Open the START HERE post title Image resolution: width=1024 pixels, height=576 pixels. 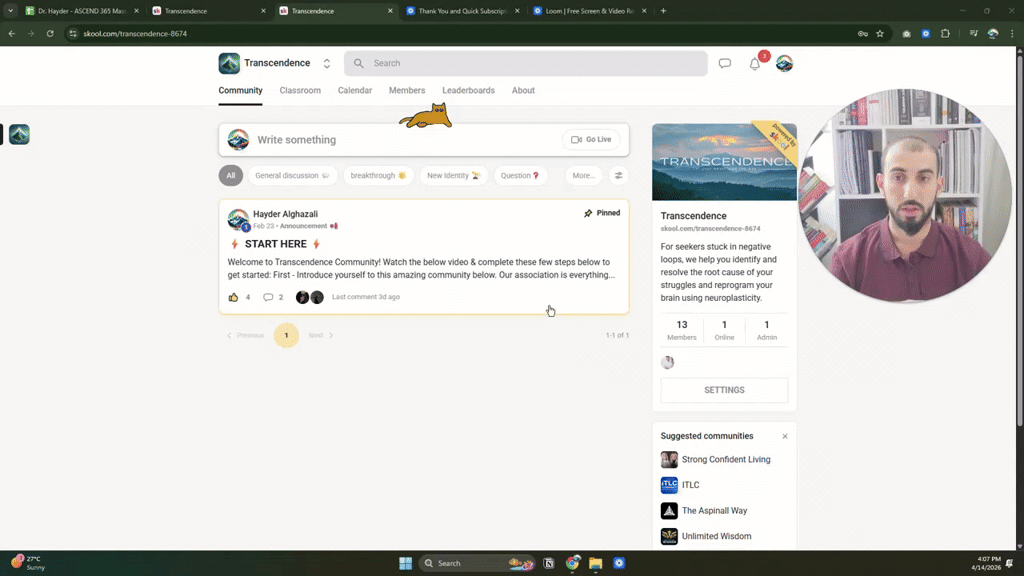click(276, 244)
